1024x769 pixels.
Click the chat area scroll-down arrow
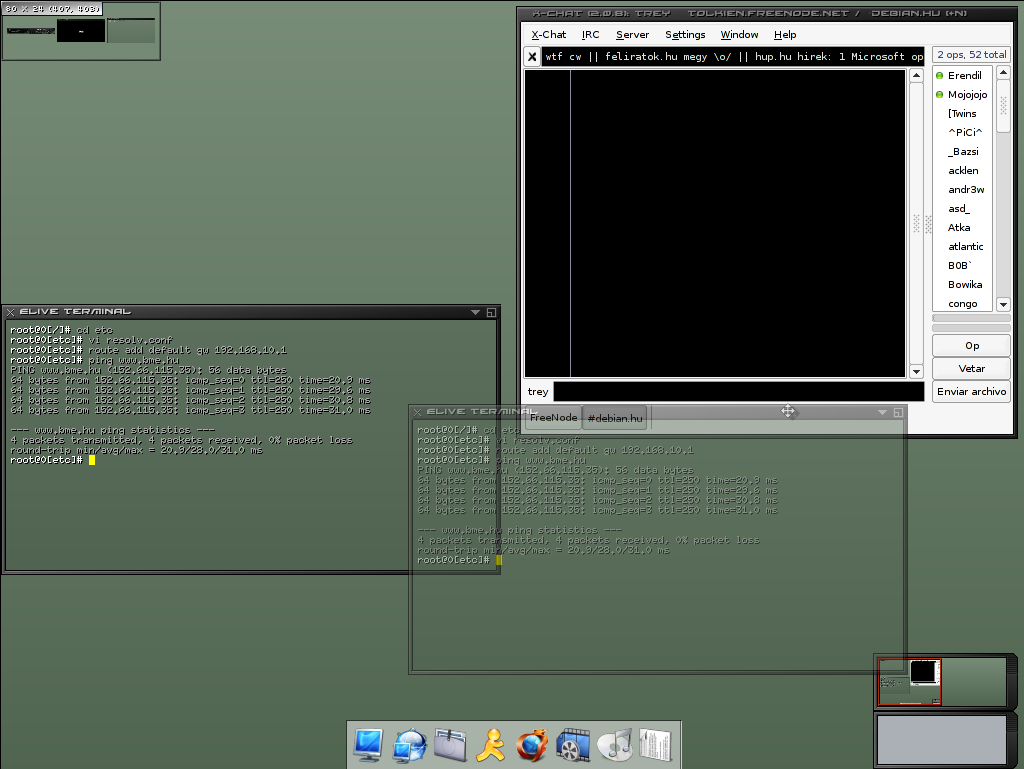pos(916,371)
